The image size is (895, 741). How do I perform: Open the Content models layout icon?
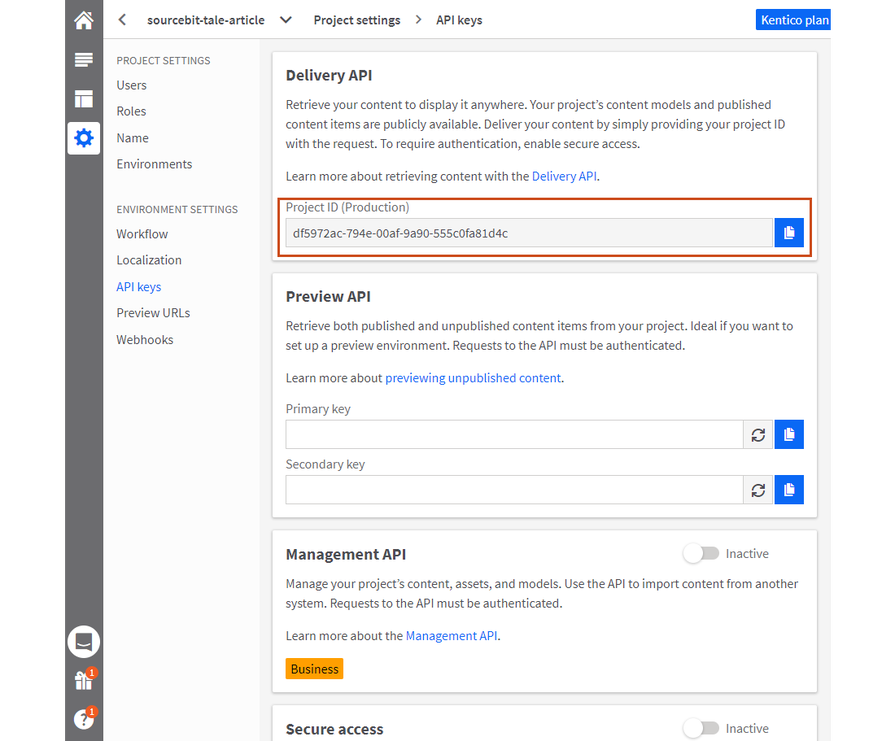(84, 99)
